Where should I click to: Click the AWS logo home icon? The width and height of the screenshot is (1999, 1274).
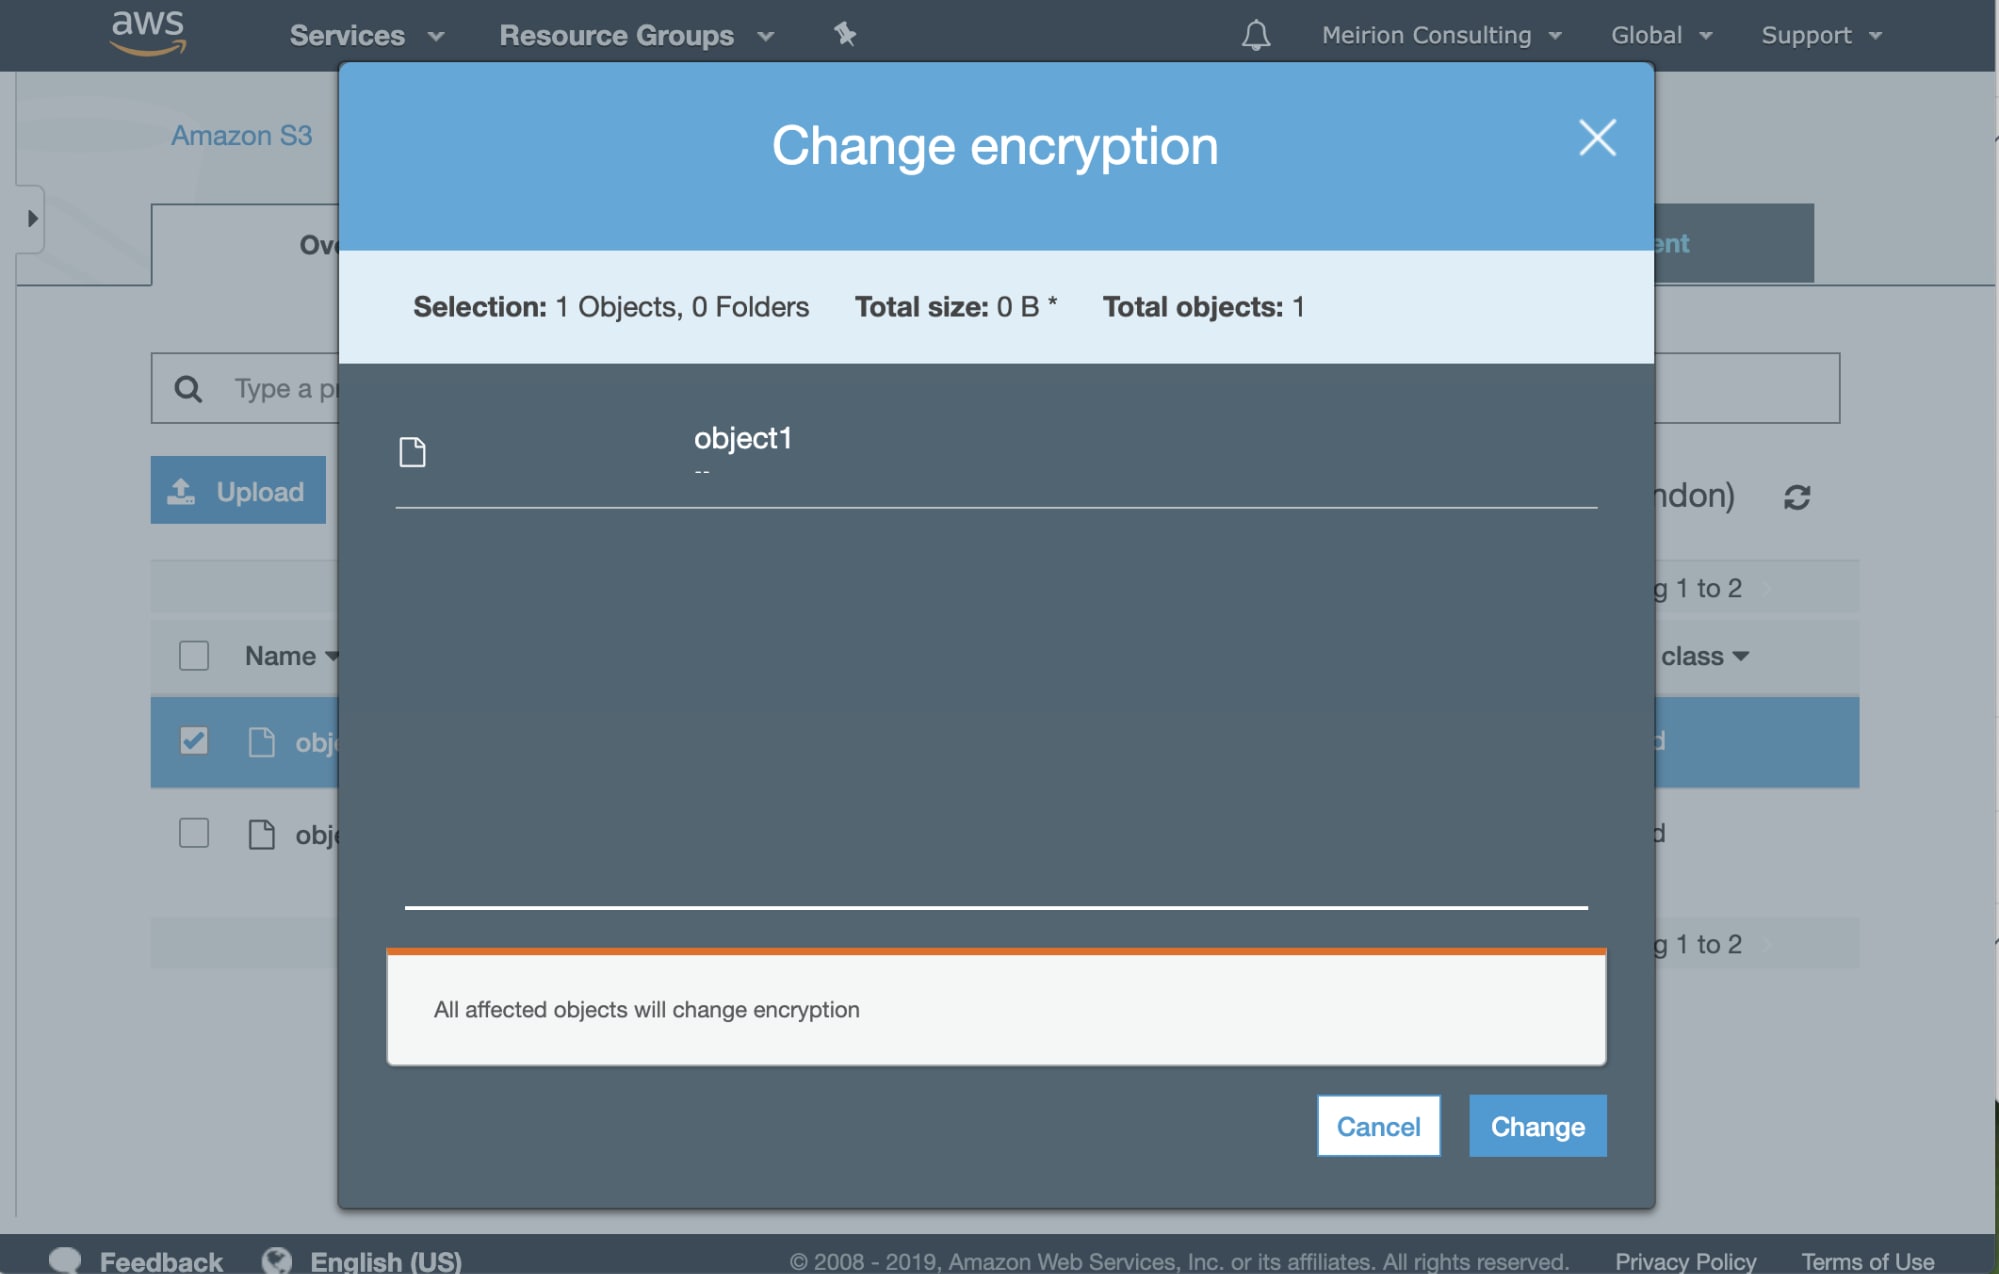[x=148, y=33]
